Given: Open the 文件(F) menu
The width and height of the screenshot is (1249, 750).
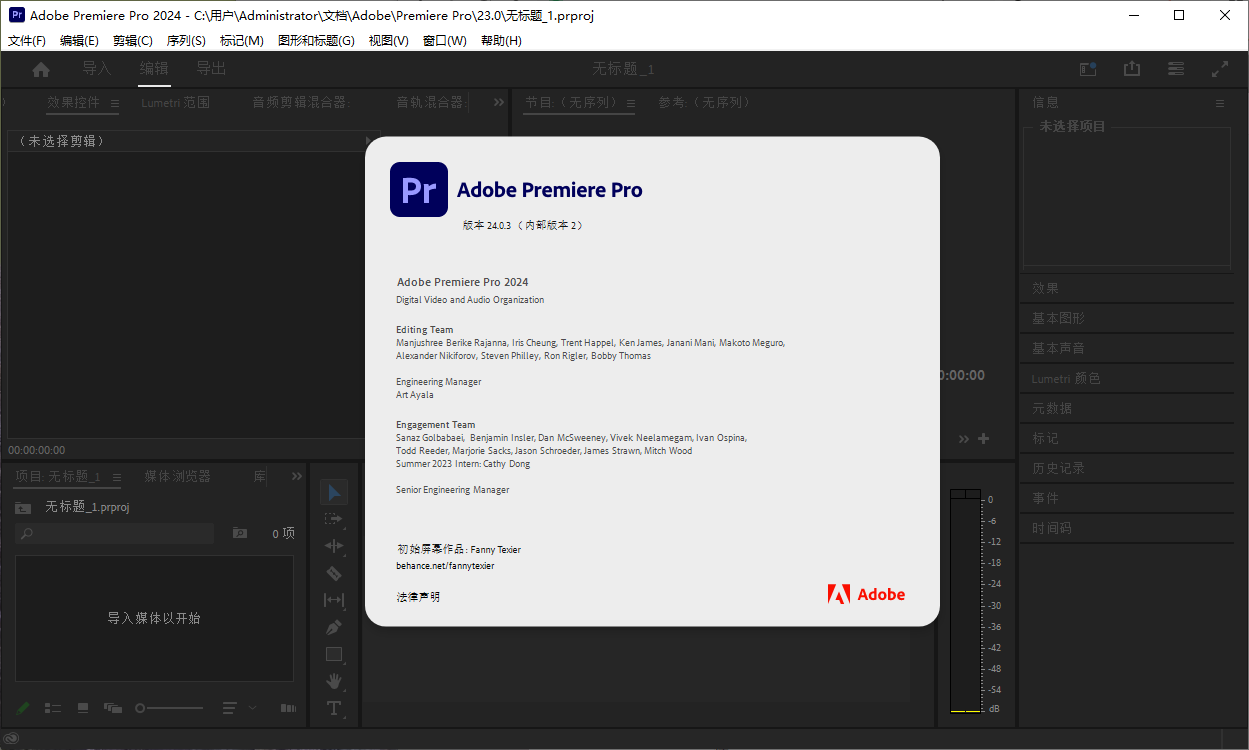Looking at the screenshot, I should click(x=27, y=41).
